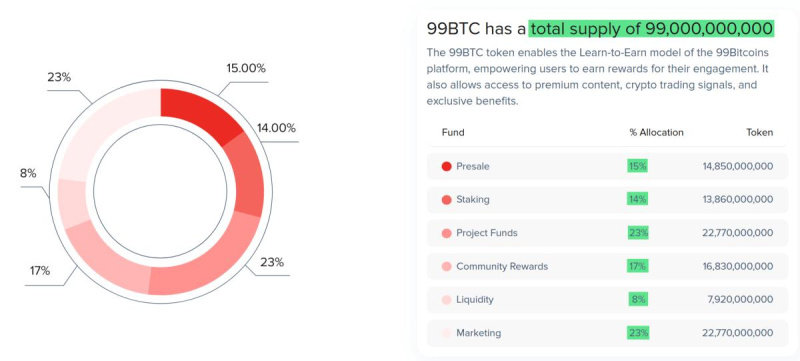Click the 8% Liquidity allocation badge
This screenshot has width=800, height=361.
[638, 299]
